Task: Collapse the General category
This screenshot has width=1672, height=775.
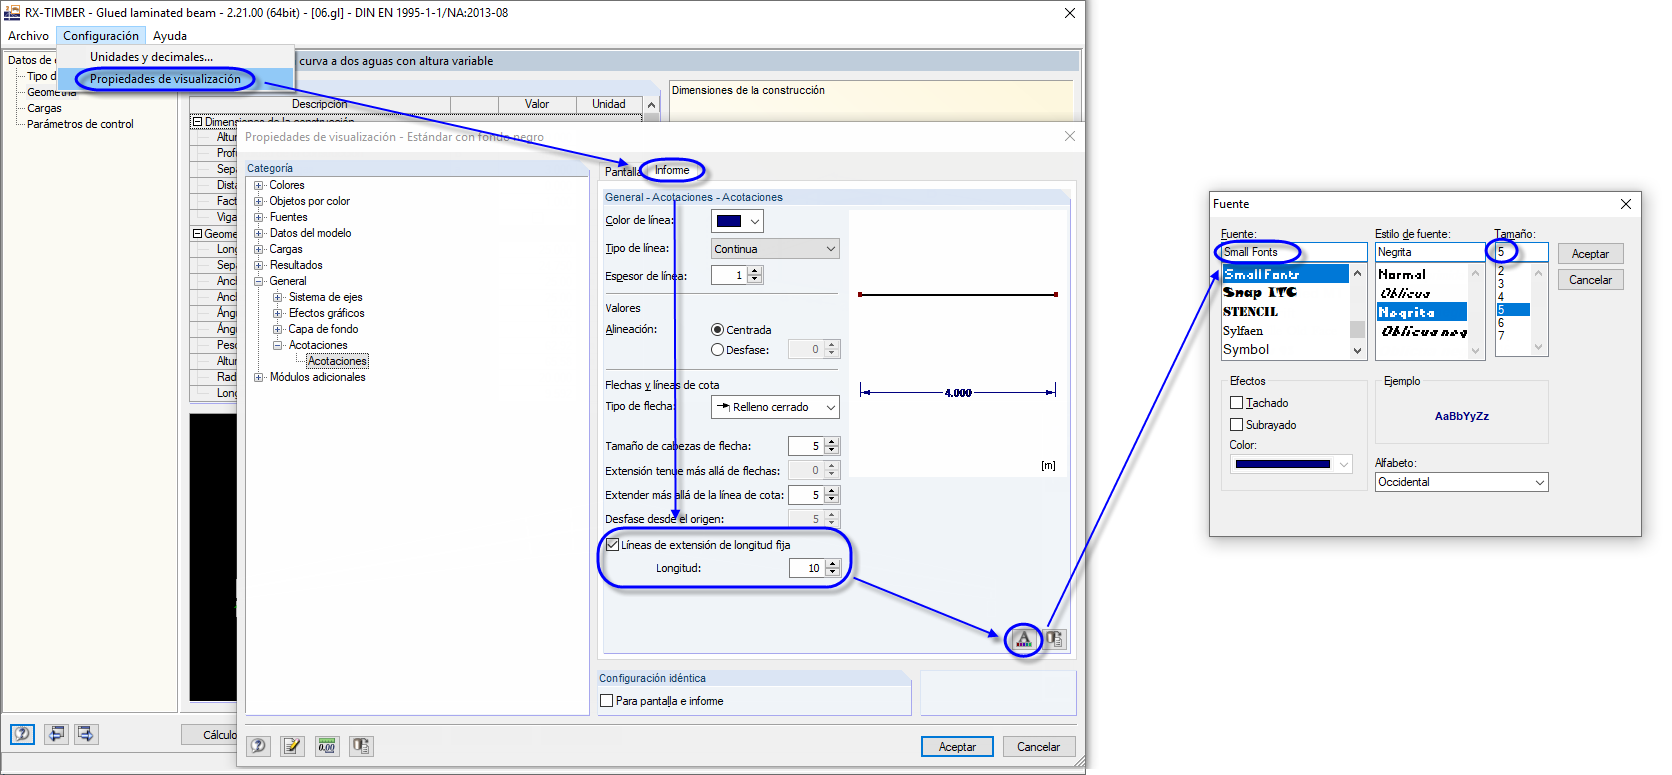Action: pos(259,281)
